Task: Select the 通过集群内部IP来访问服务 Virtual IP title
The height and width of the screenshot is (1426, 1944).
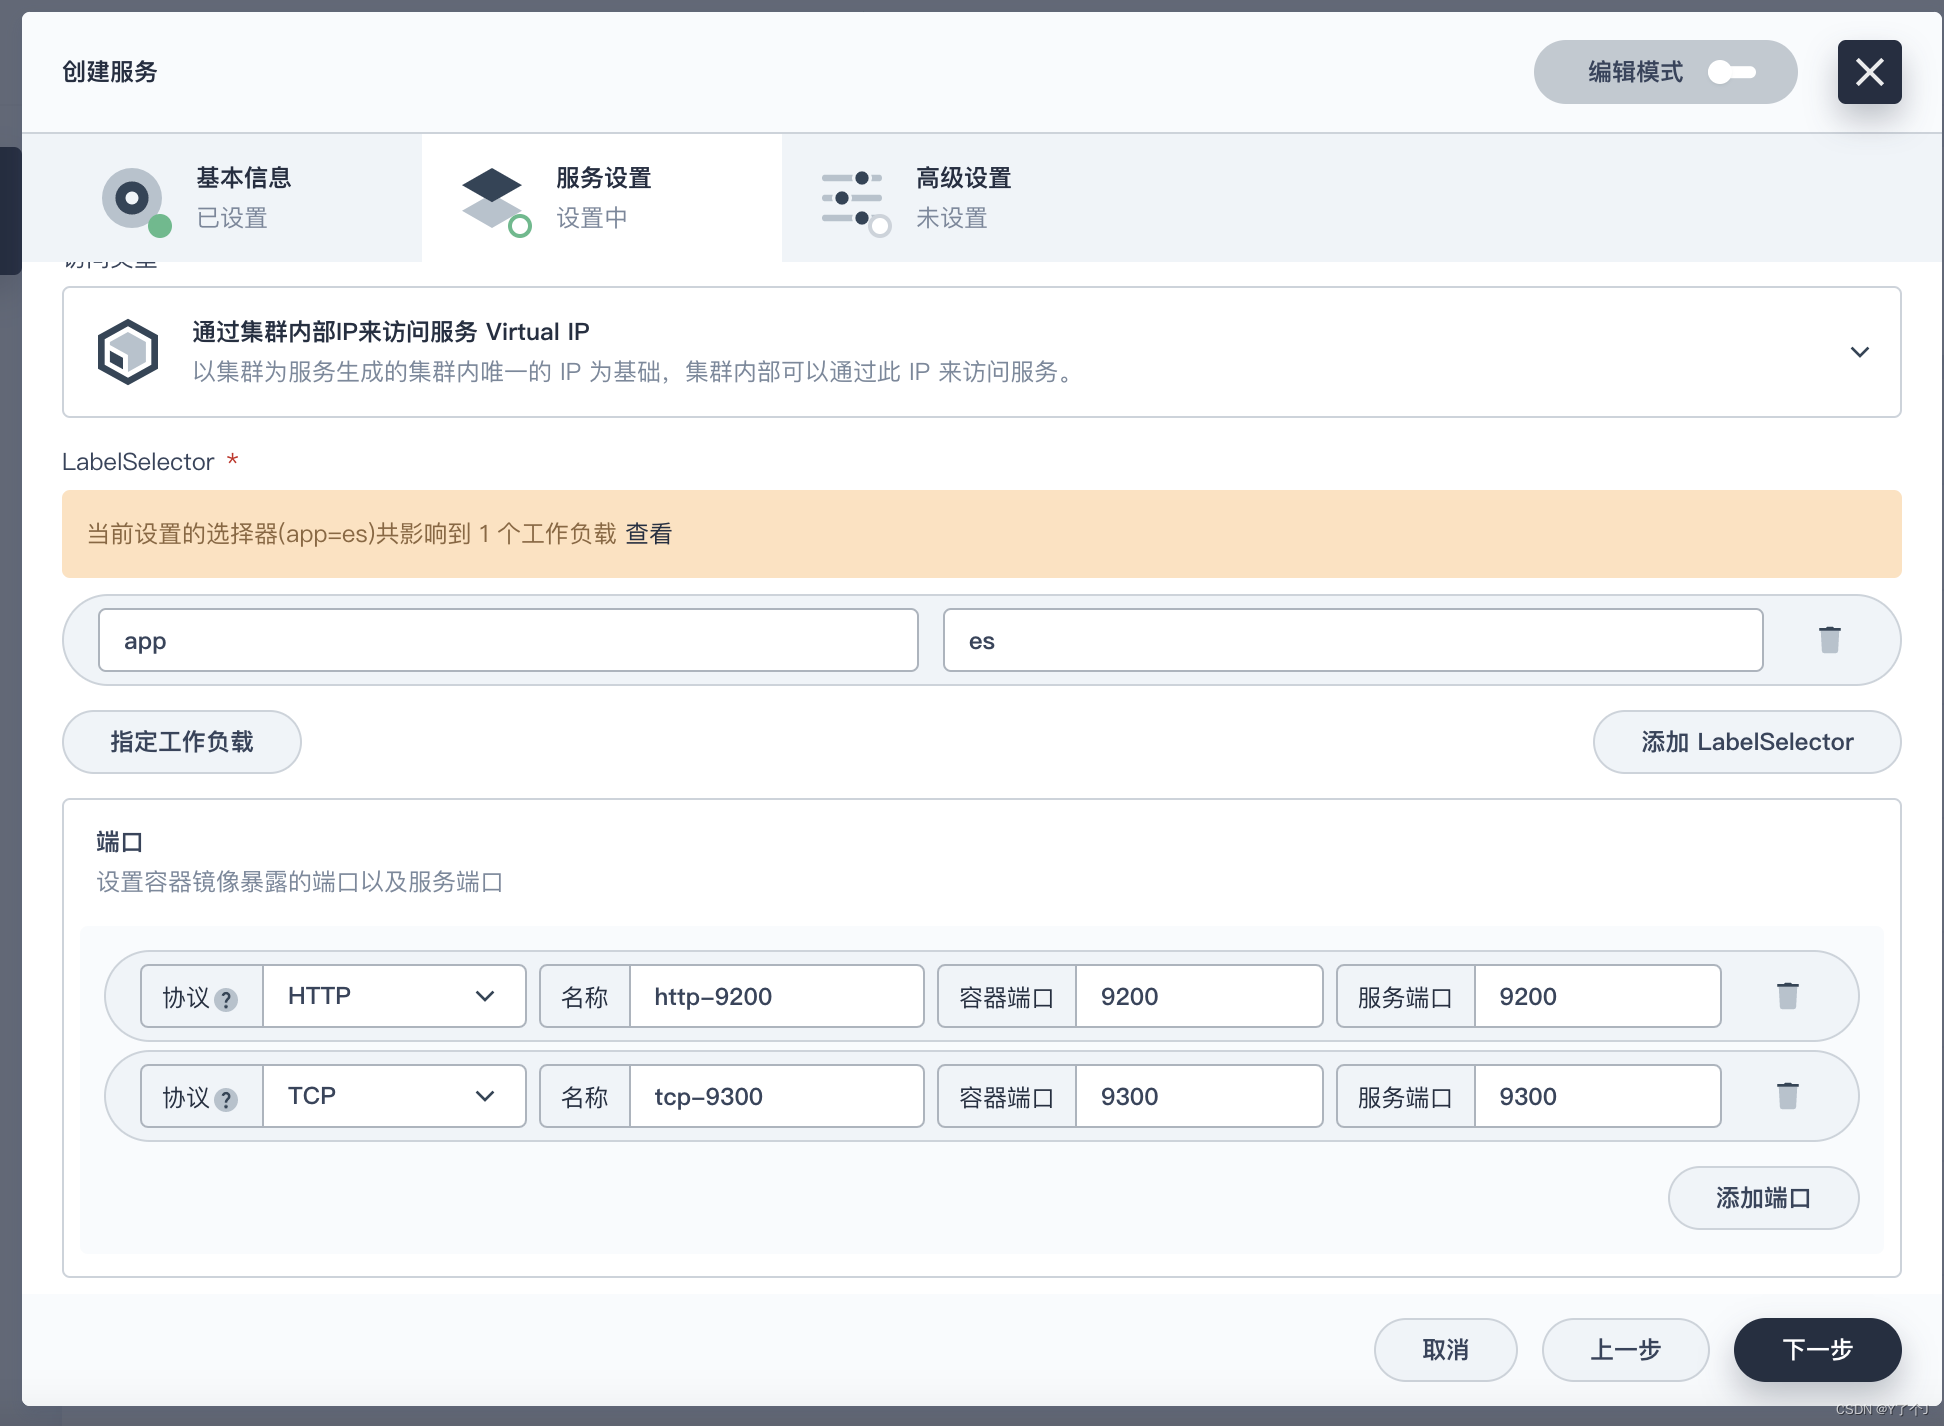Action: point(391,332)
